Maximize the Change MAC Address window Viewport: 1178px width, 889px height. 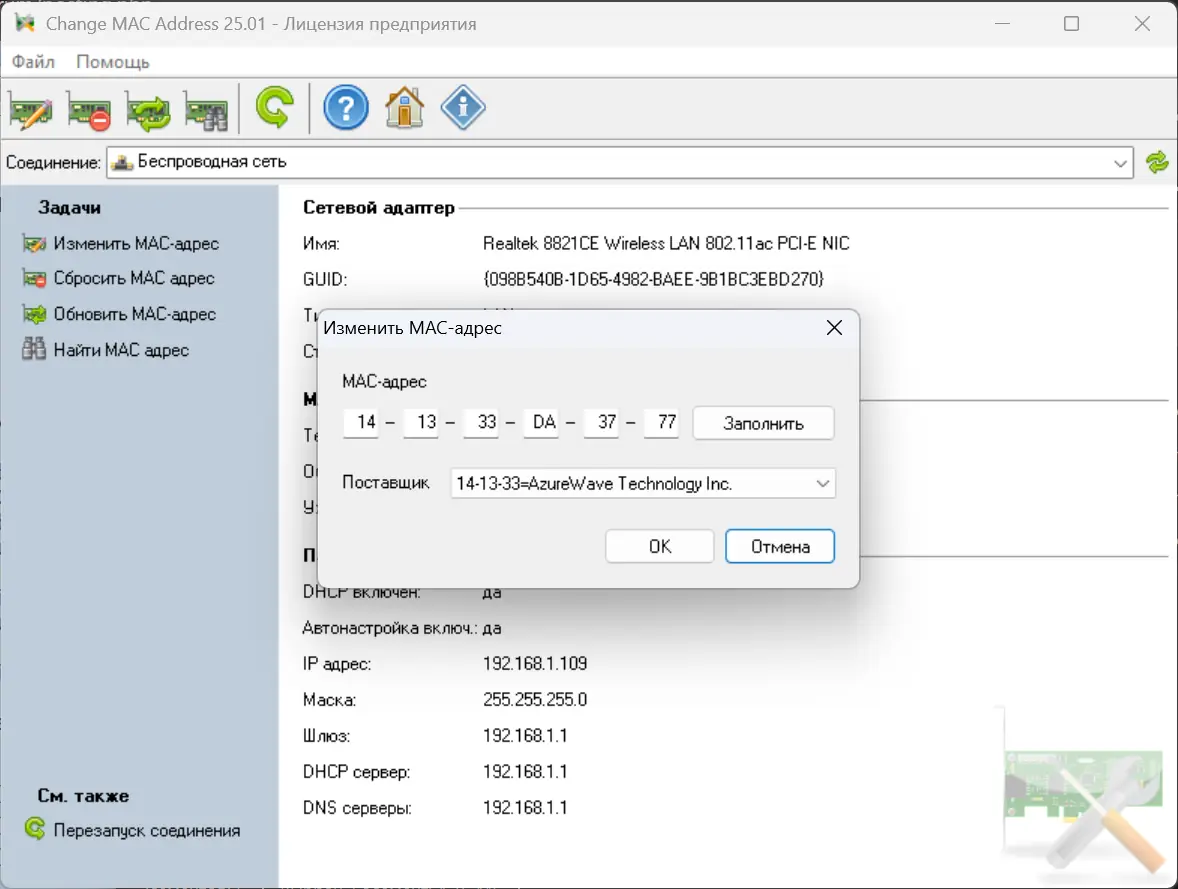pos(1071,23)
